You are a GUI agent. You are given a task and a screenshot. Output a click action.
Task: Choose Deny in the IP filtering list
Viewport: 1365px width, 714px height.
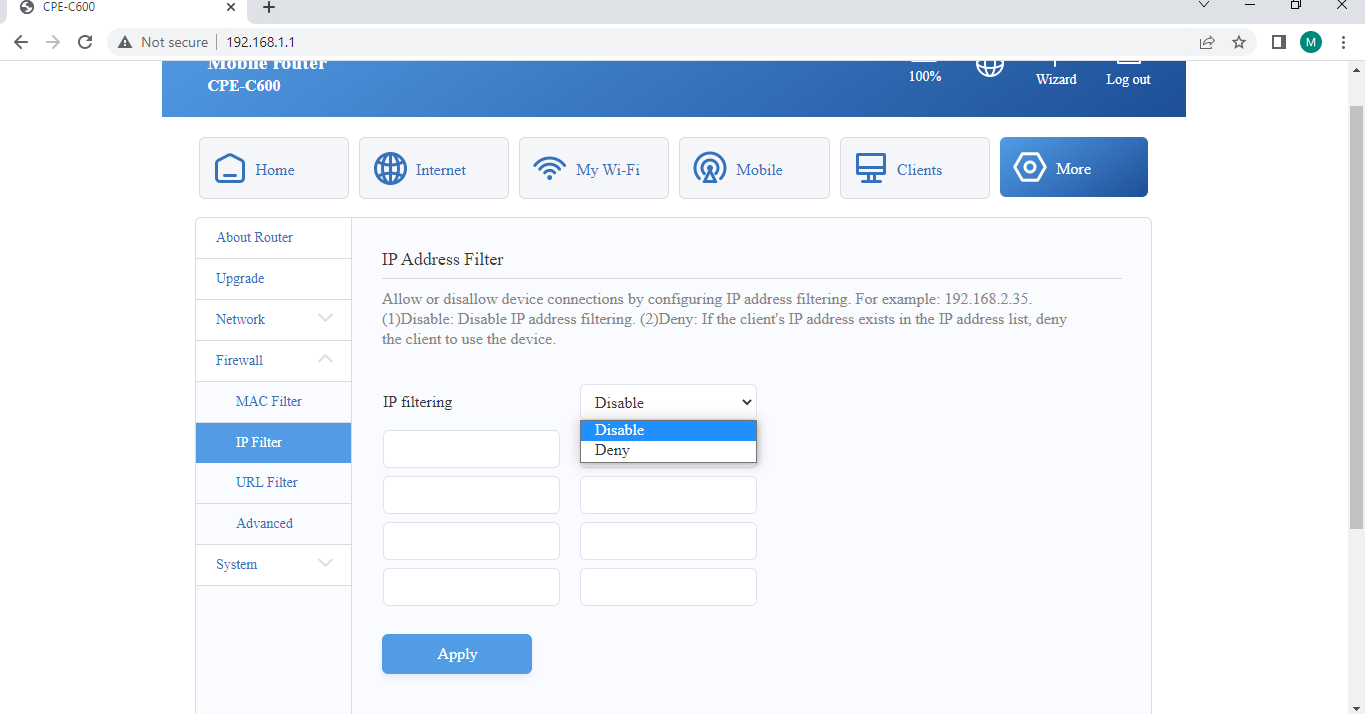(x=668, y=450)
